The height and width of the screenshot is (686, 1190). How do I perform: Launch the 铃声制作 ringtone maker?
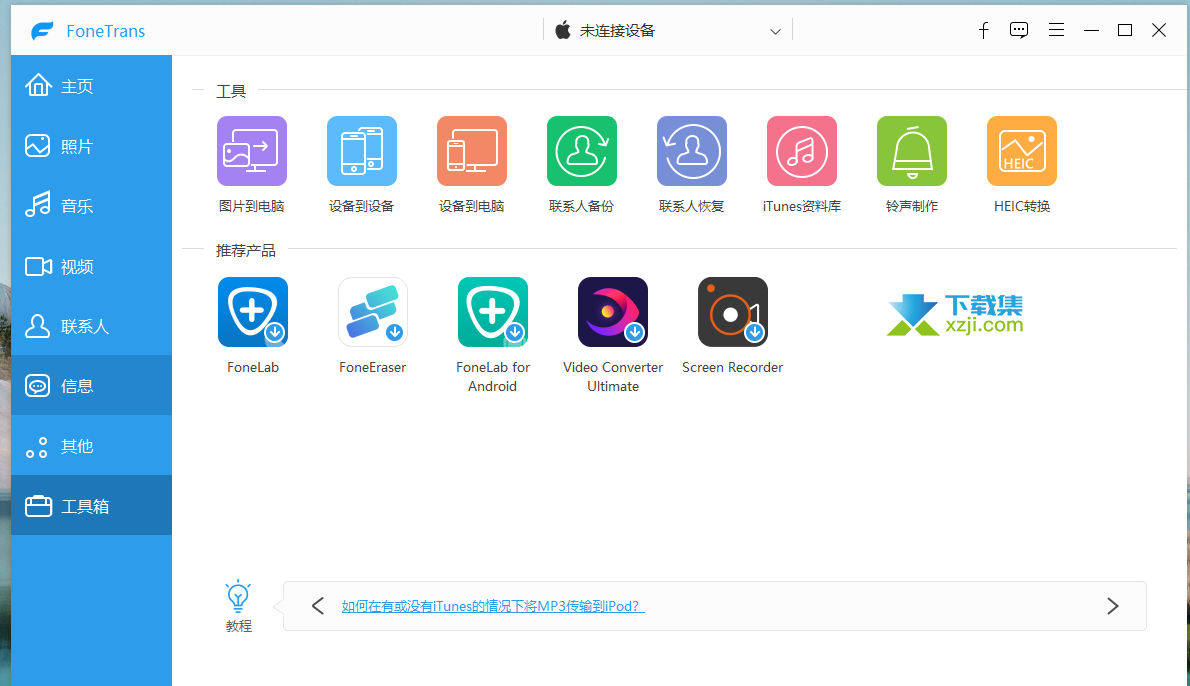(912, 151)
